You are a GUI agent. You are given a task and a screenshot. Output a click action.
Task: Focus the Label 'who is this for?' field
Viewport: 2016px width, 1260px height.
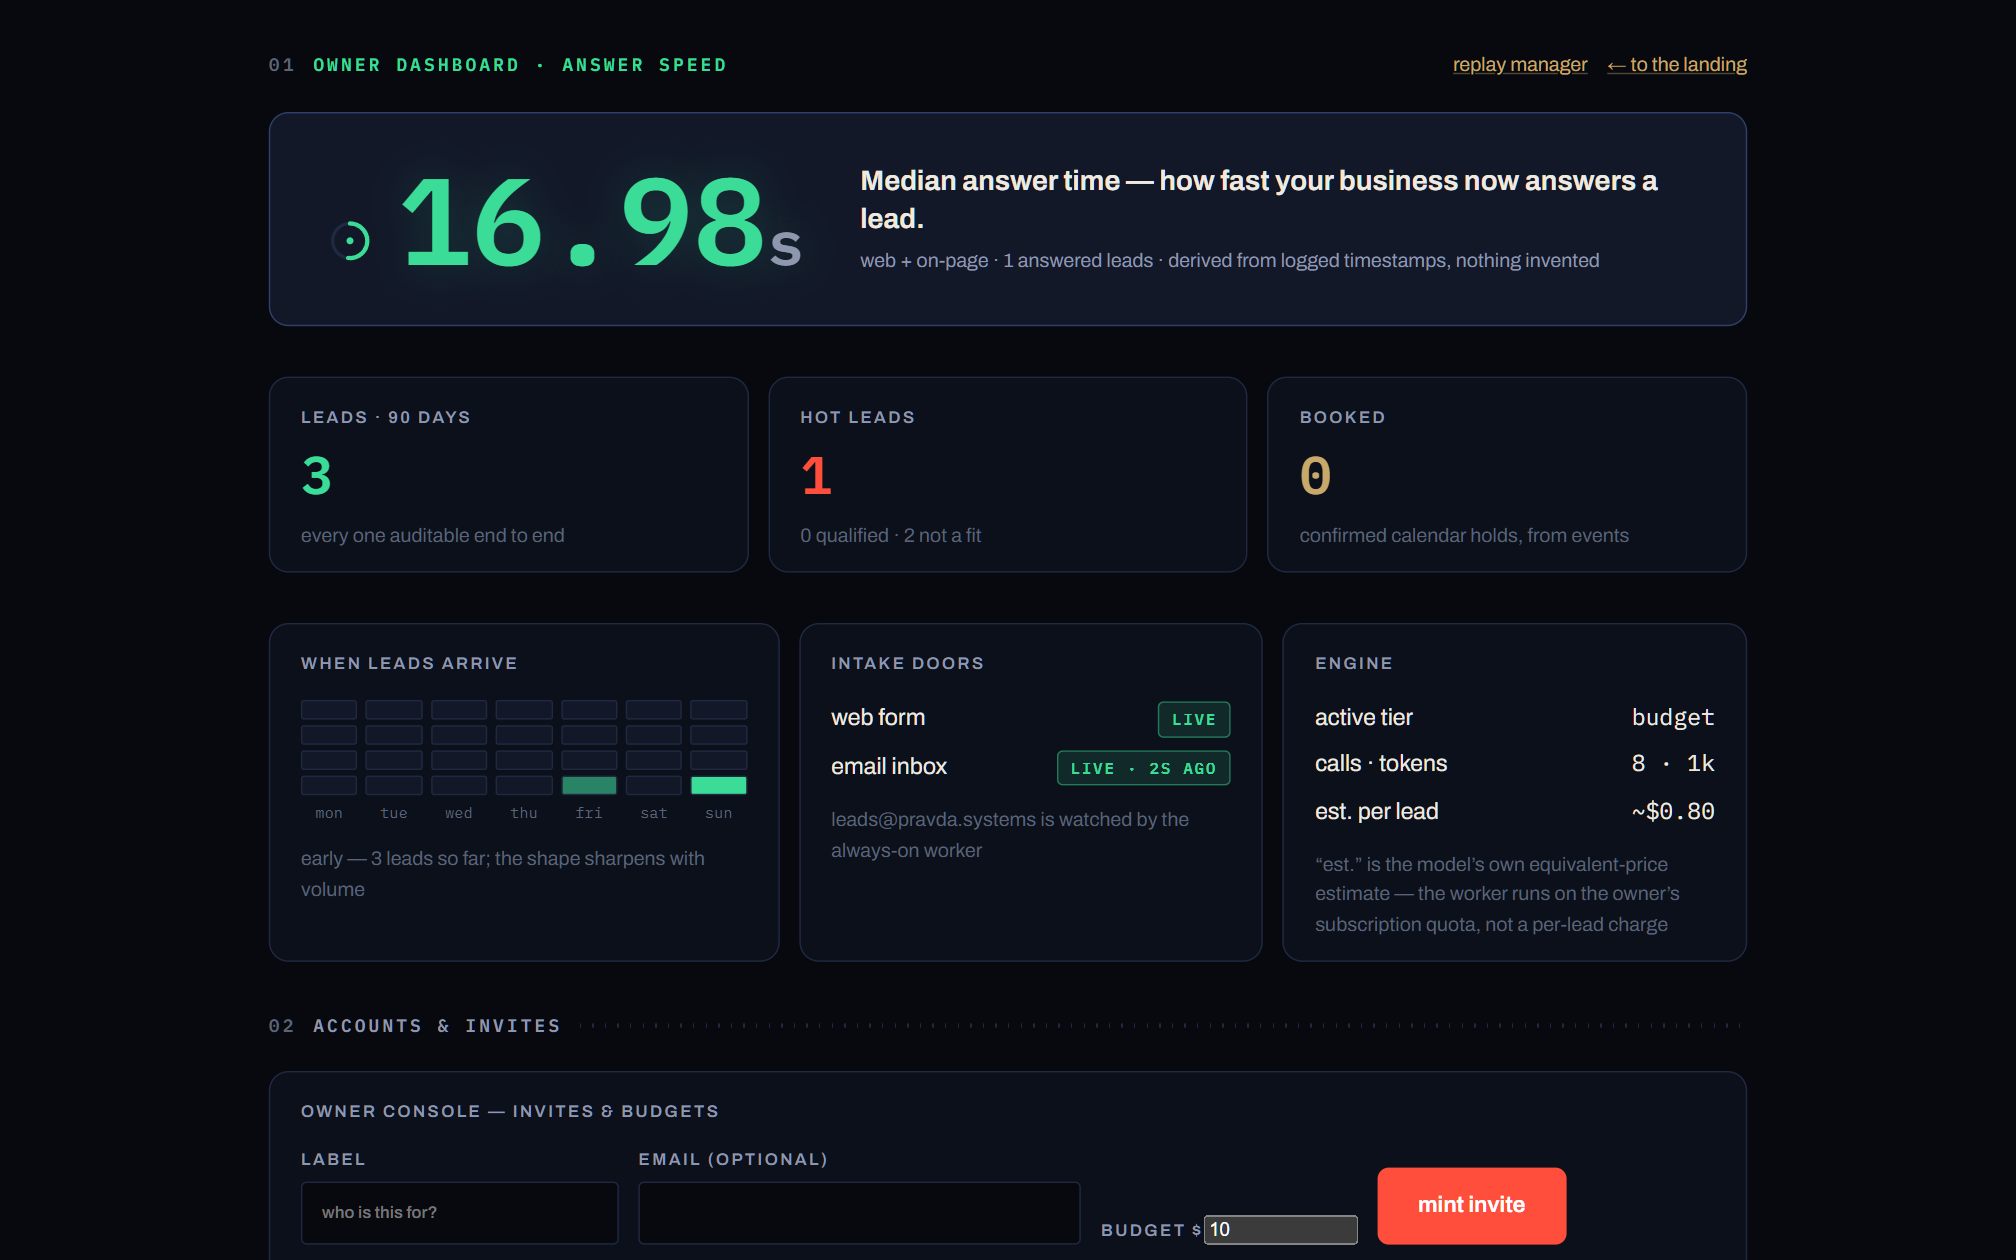[459, 1212]
